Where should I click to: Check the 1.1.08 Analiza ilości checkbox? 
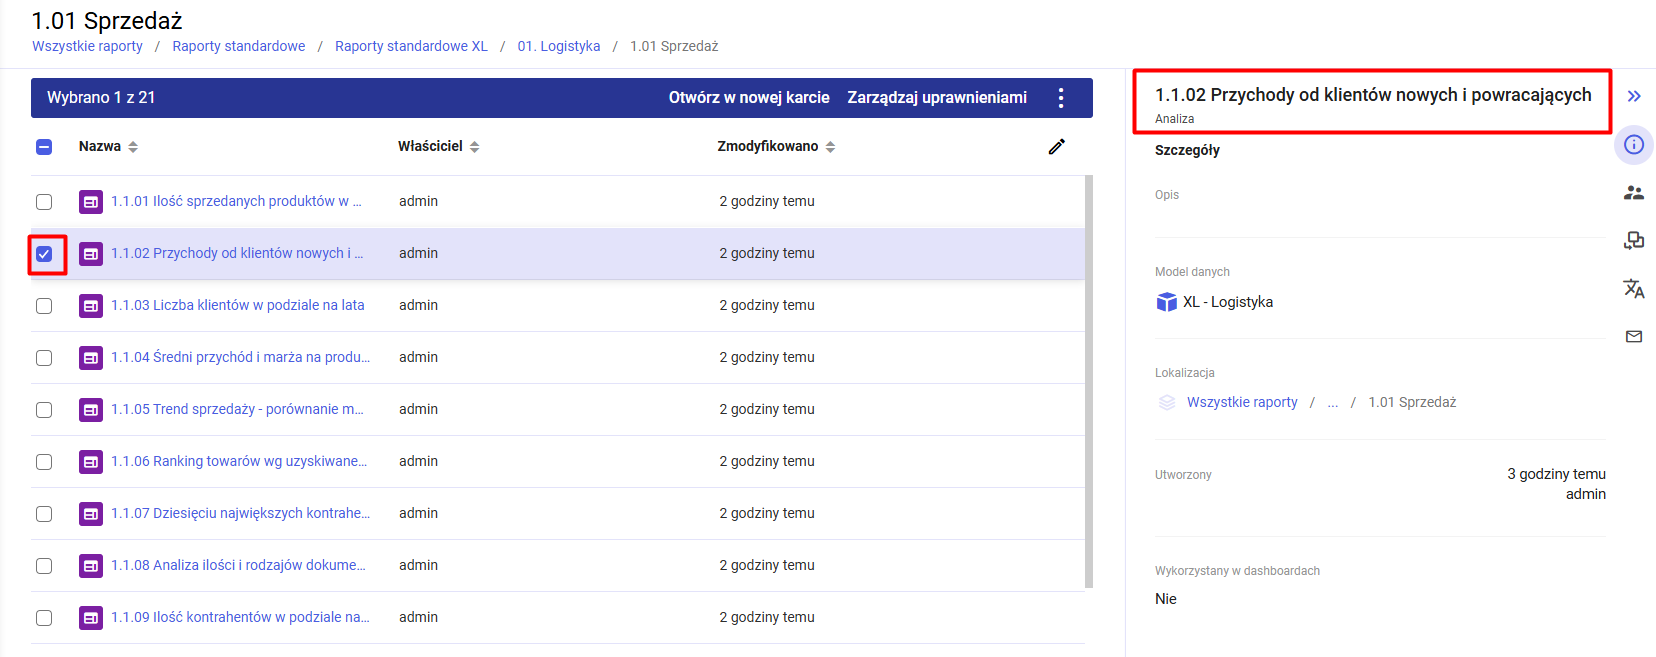pyautogui.click(x=44, y=566)
